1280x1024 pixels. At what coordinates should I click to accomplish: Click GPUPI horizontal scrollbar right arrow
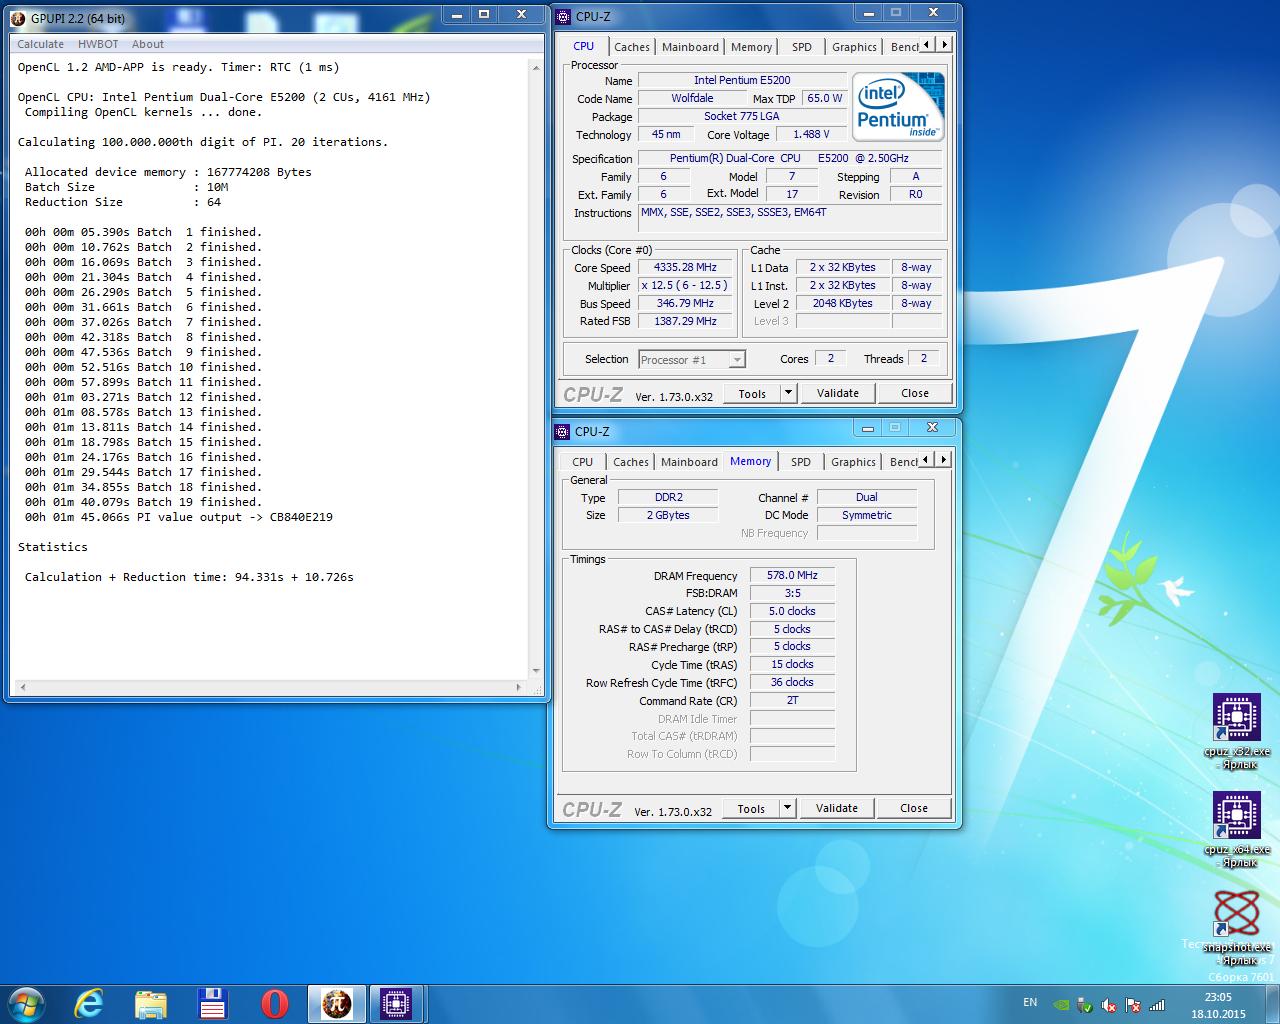point(518,687)
